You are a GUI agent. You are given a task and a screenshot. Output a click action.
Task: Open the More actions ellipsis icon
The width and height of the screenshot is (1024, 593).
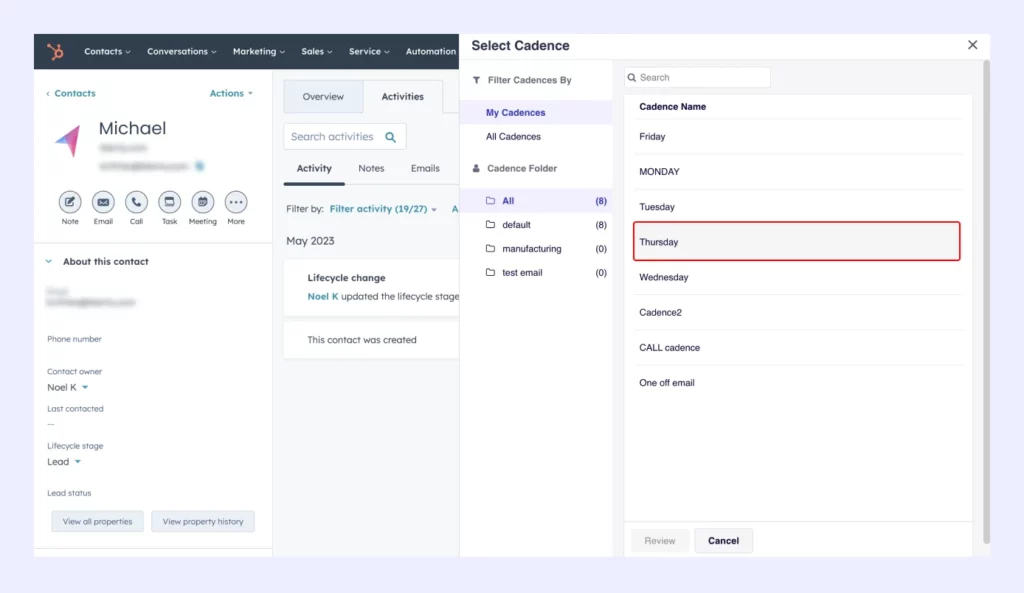(235, 202)
